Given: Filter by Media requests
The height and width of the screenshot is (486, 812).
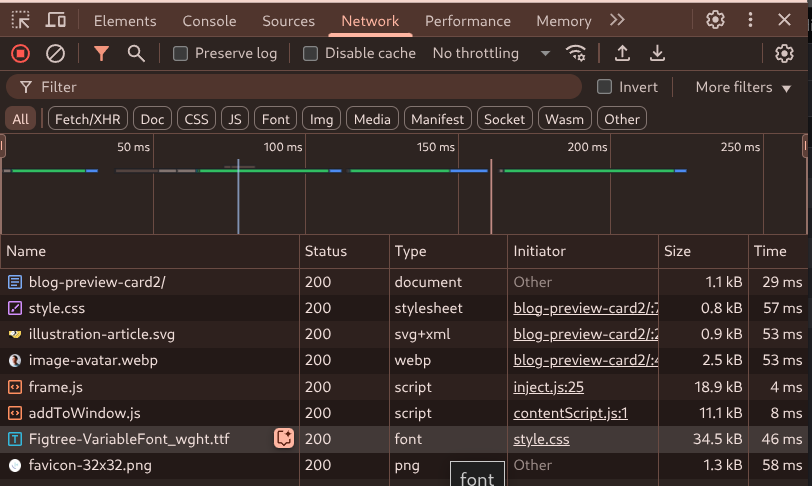Looking at the screenshot, I should click(372, 119).
